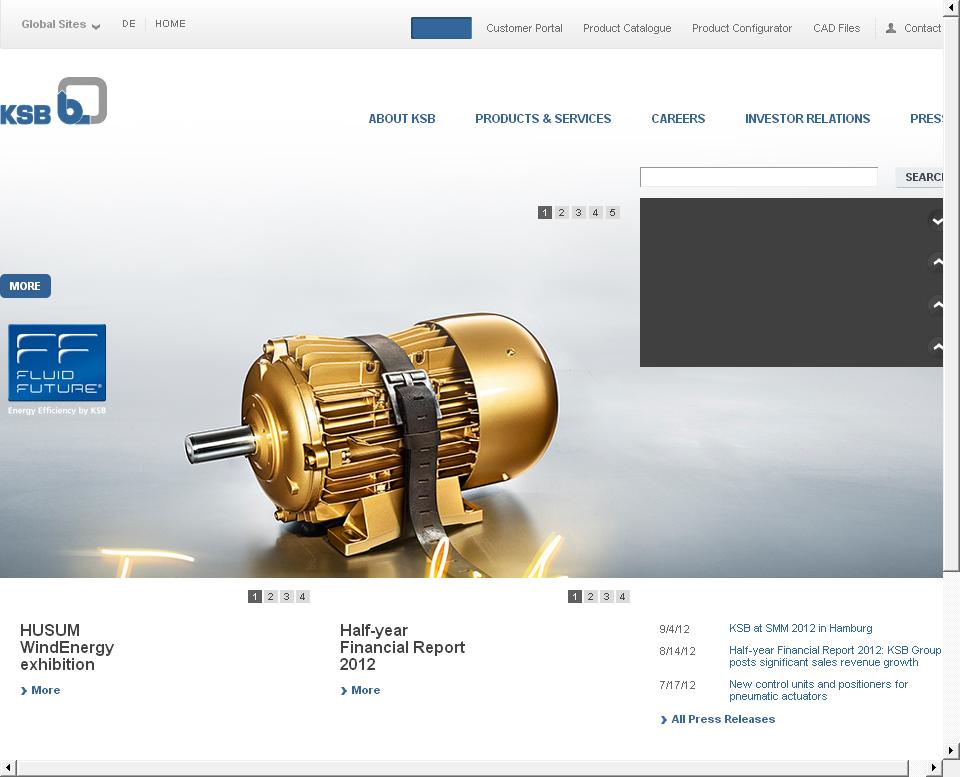This screenshot has width=960, height=777.
Task: Expand the second dark panel chevron
Action: click(x=936, y=263)
